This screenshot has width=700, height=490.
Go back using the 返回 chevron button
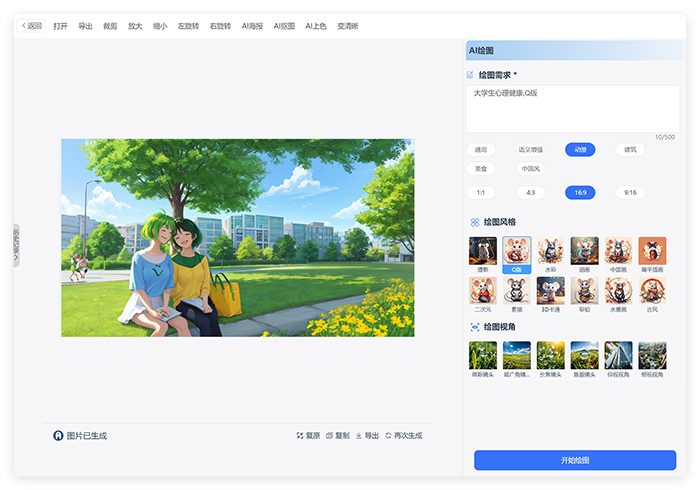coord(32,26)
